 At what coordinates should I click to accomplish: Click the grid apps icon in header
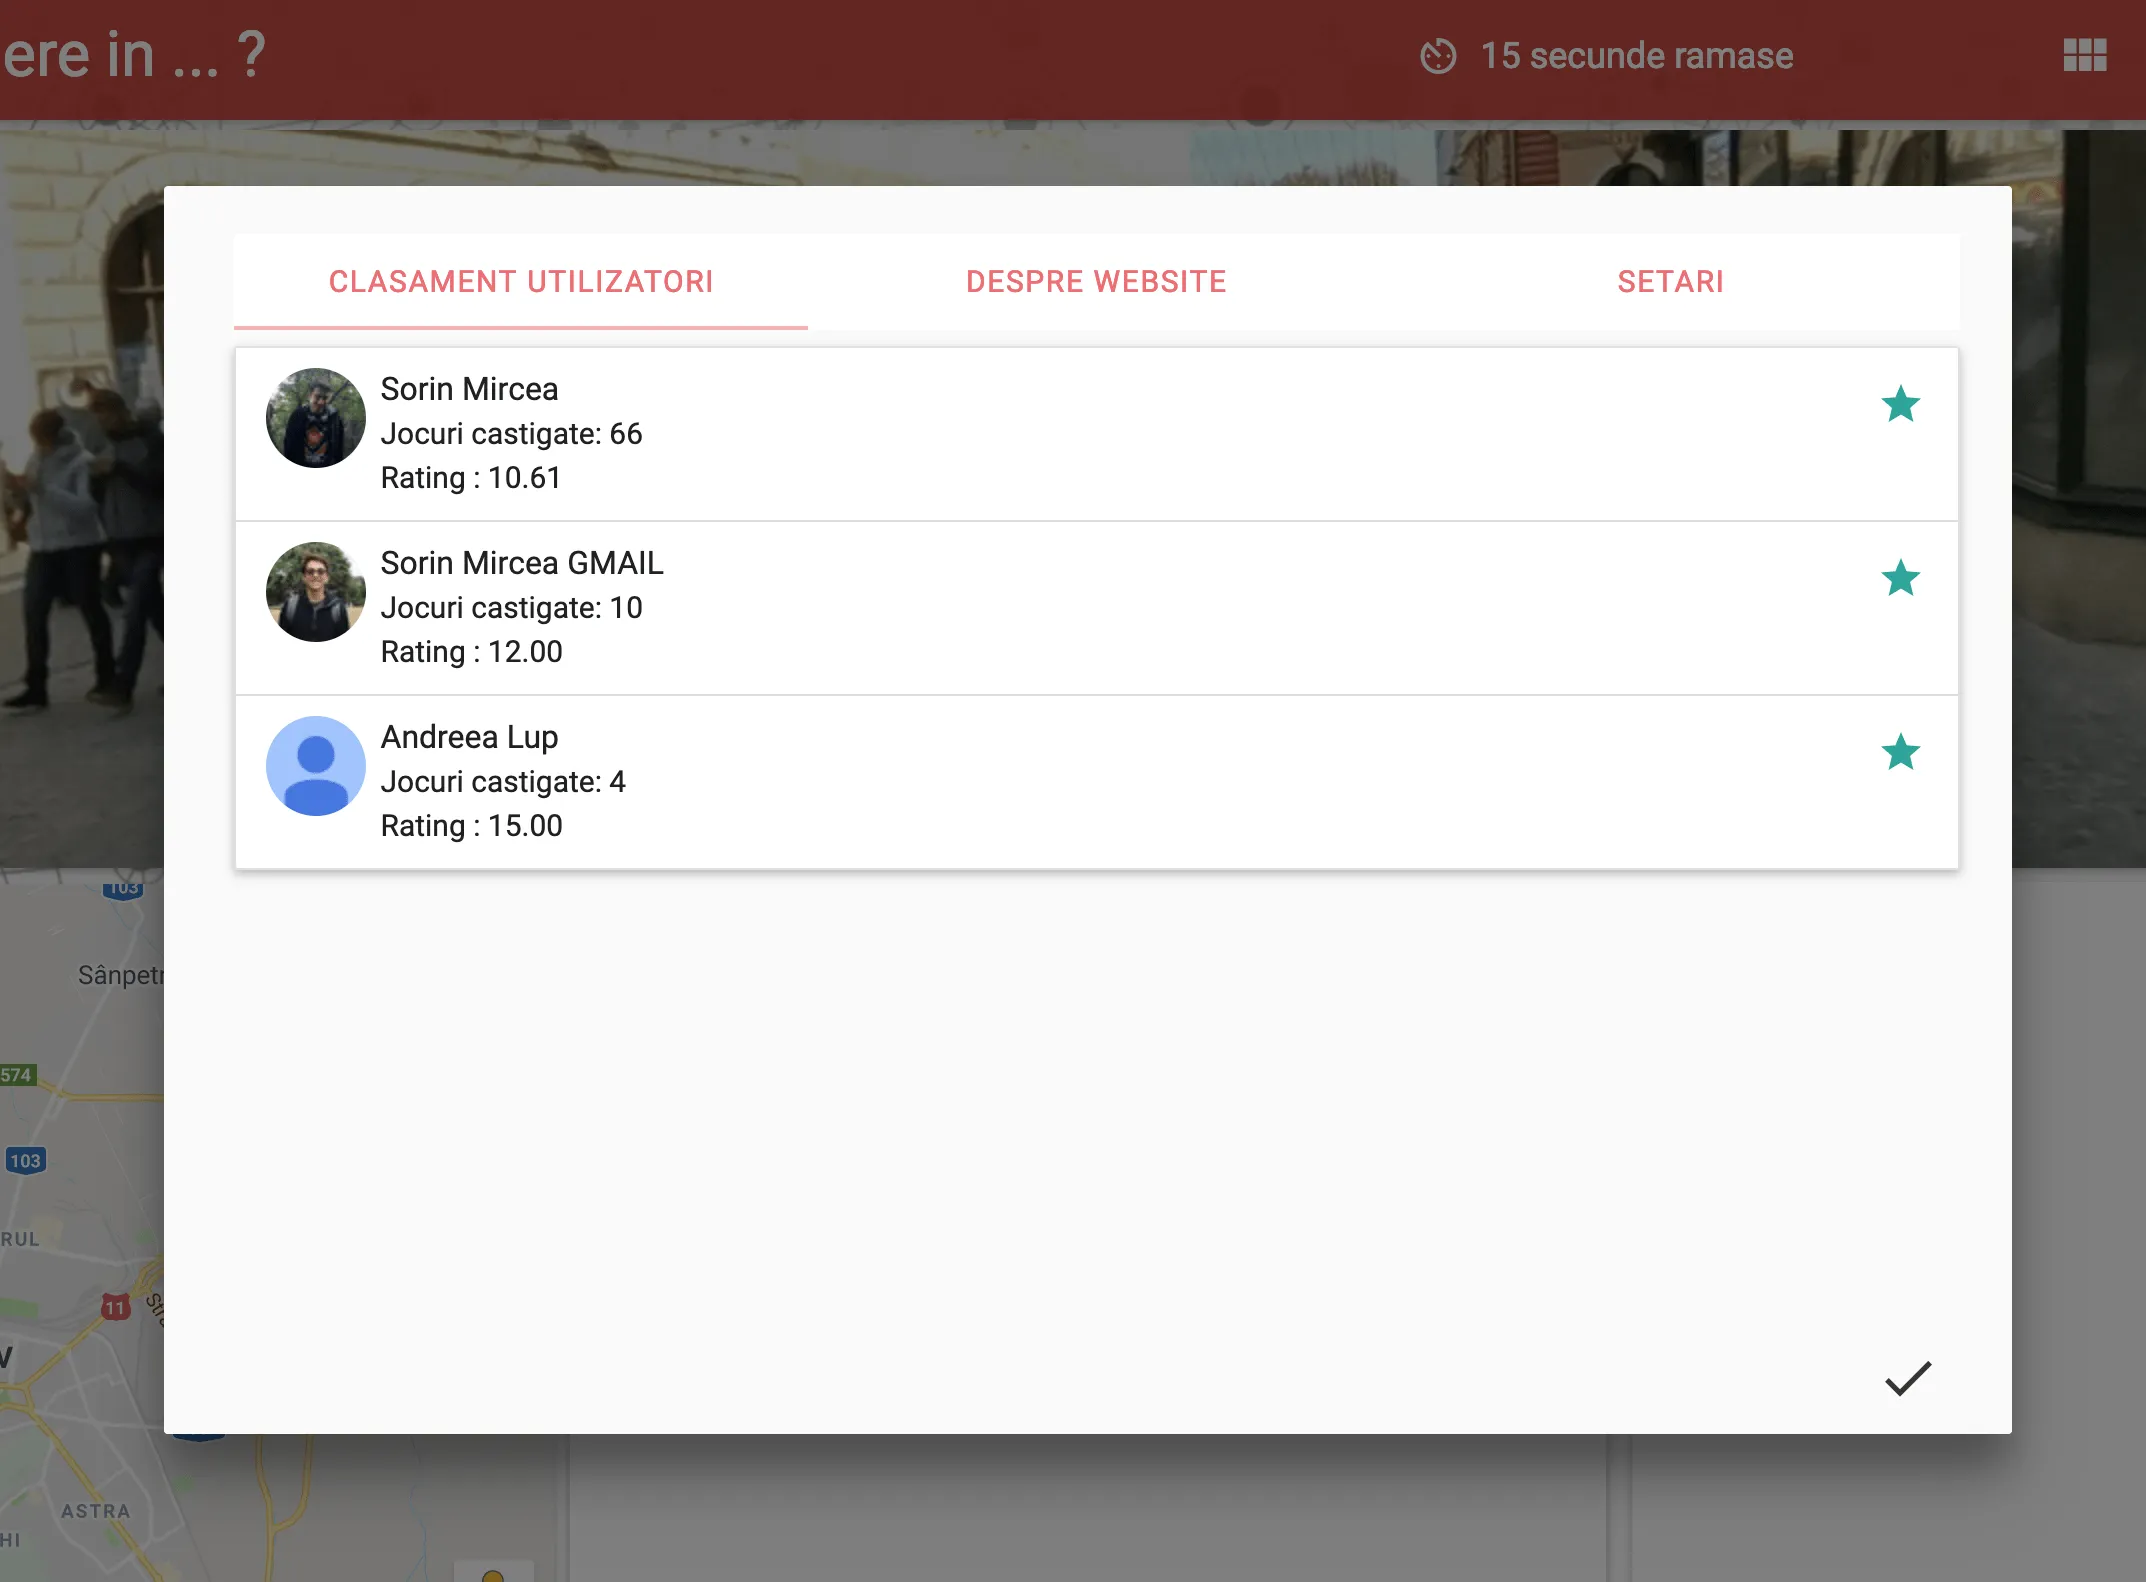point(2084,55)
